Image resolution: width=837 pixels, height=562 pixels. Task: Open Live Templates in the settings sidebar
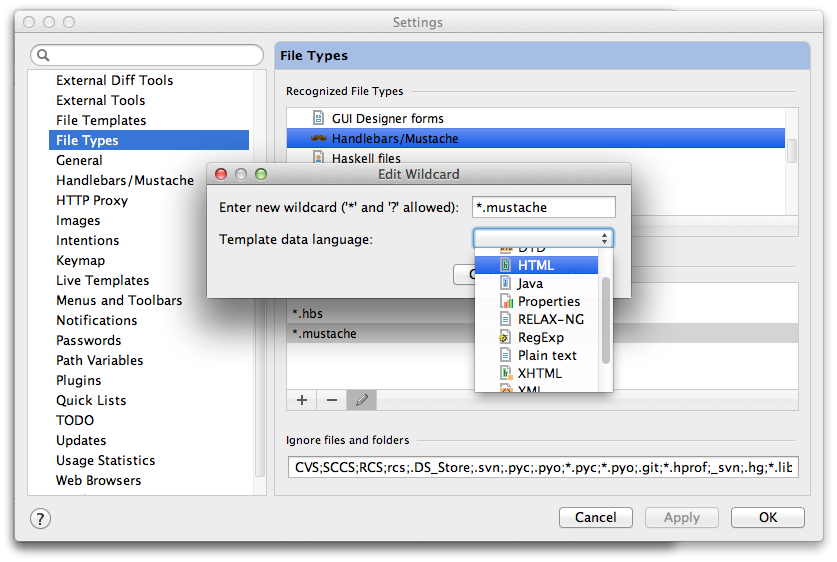(102, 281)
